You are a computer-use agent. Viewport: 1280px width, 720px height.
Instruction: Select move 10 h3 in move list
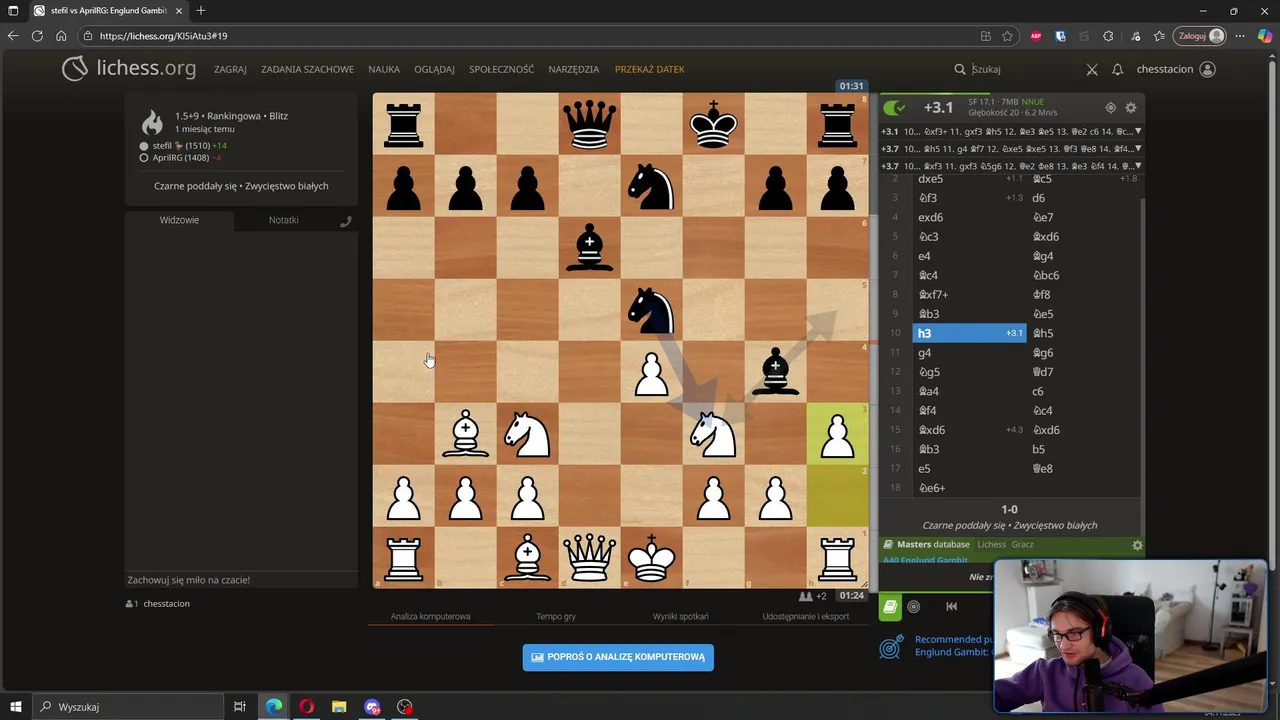click(969, 333)
